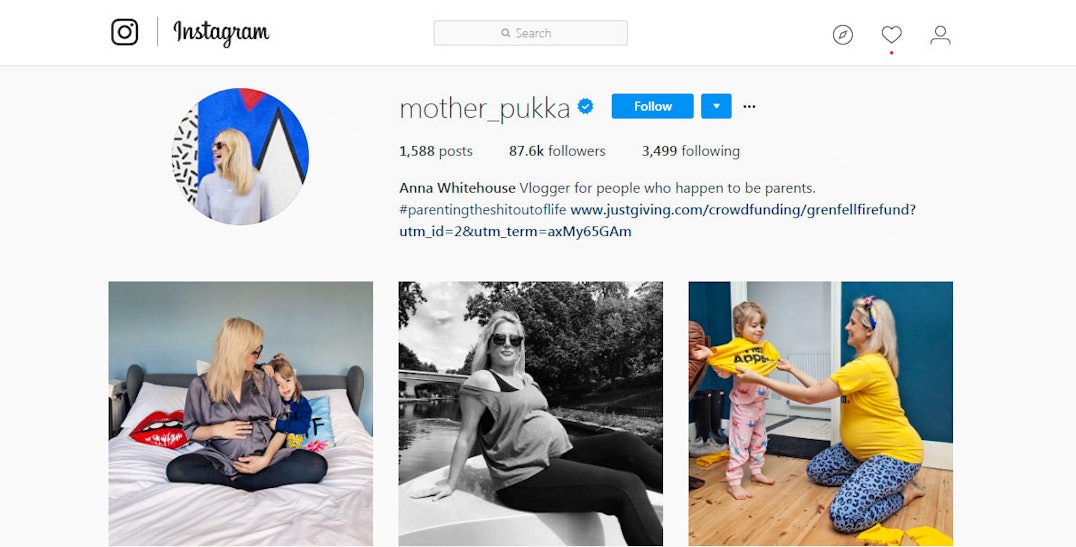Click the 1,588 posts count
The height and width of the screenshot is (547, 1076).
(436, 151)
